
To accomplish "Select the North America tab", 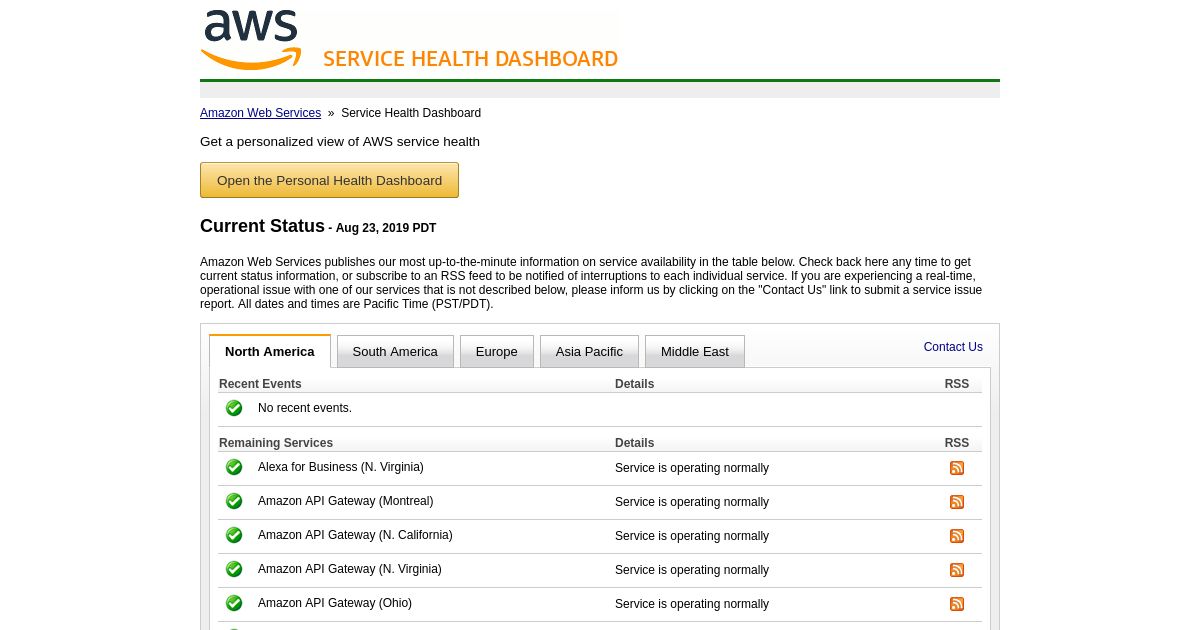I will click(x=270, y=351).
